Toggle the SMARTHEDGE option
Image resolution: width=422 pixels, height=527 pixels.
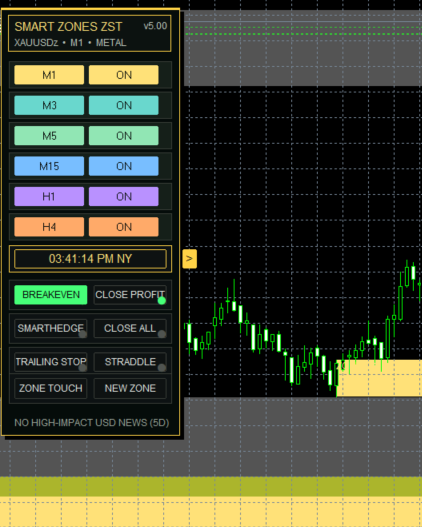click(51, 328)
